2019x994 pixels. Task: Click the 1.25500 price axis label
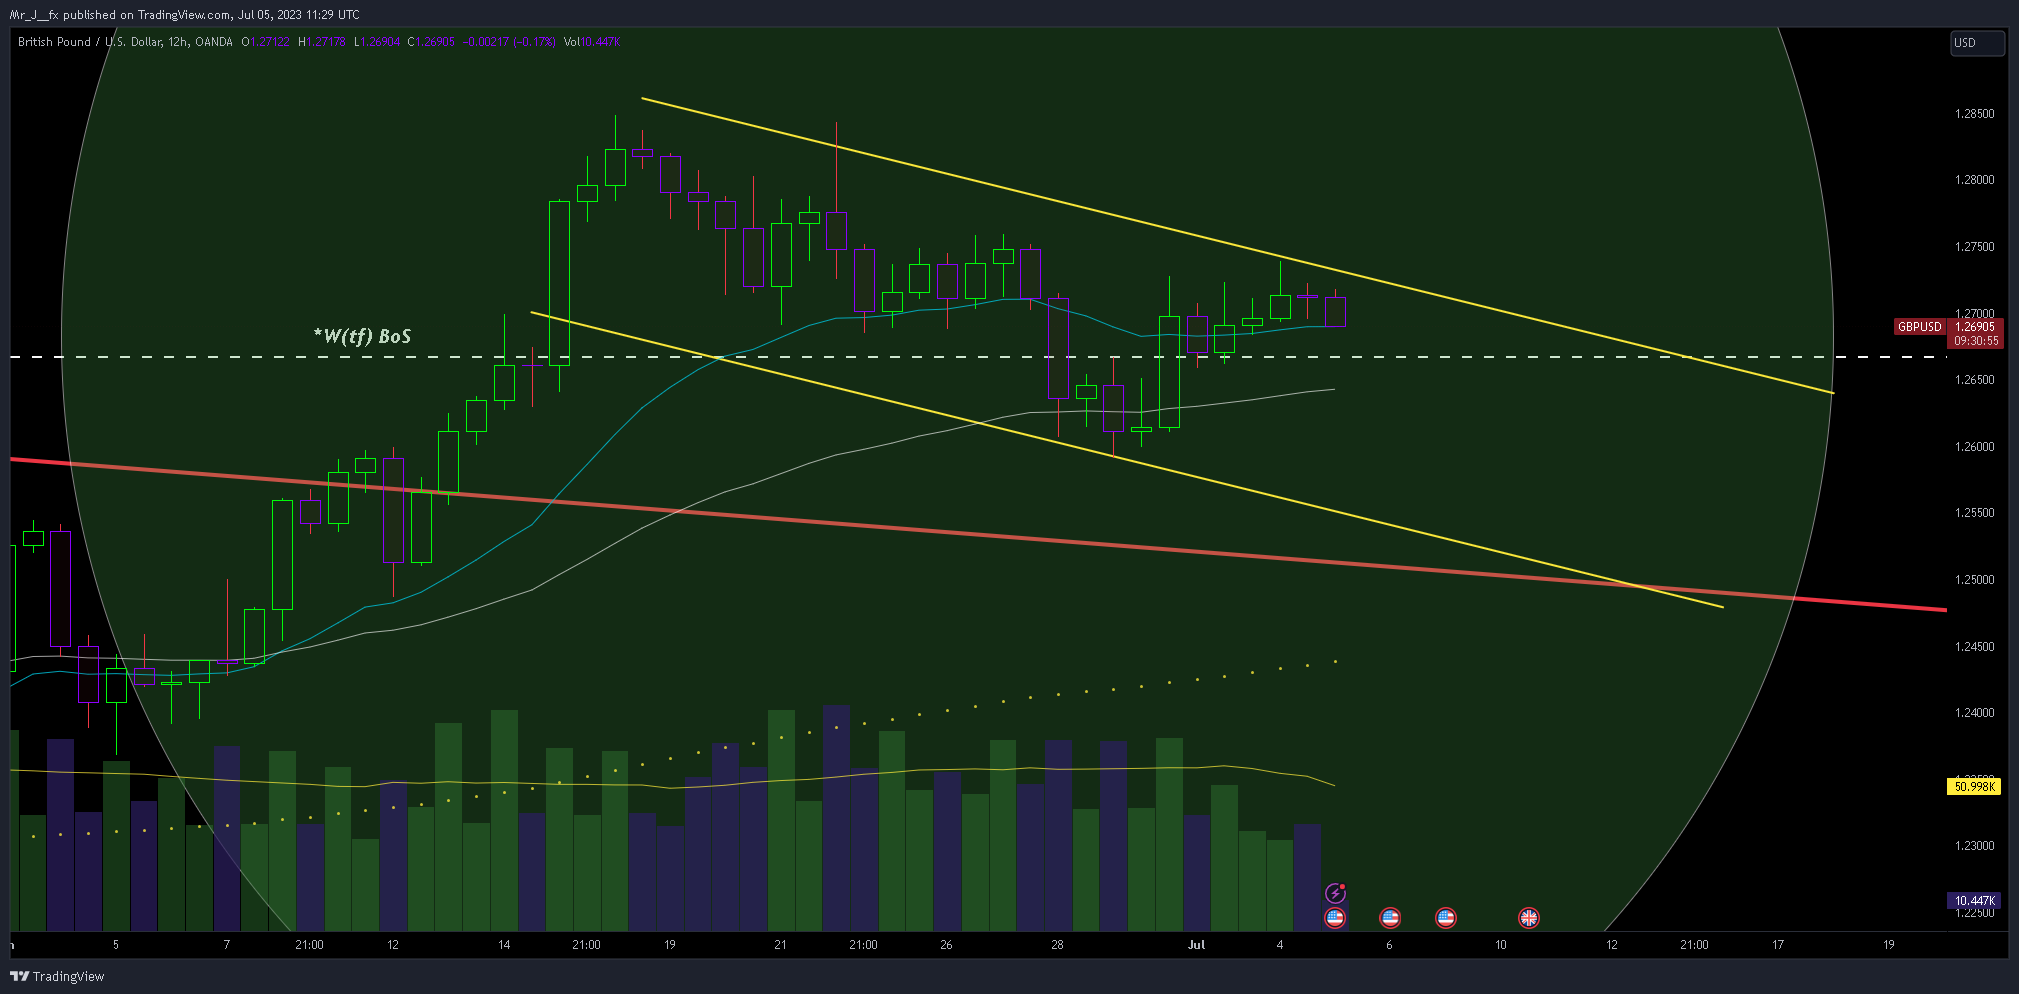1974,513
